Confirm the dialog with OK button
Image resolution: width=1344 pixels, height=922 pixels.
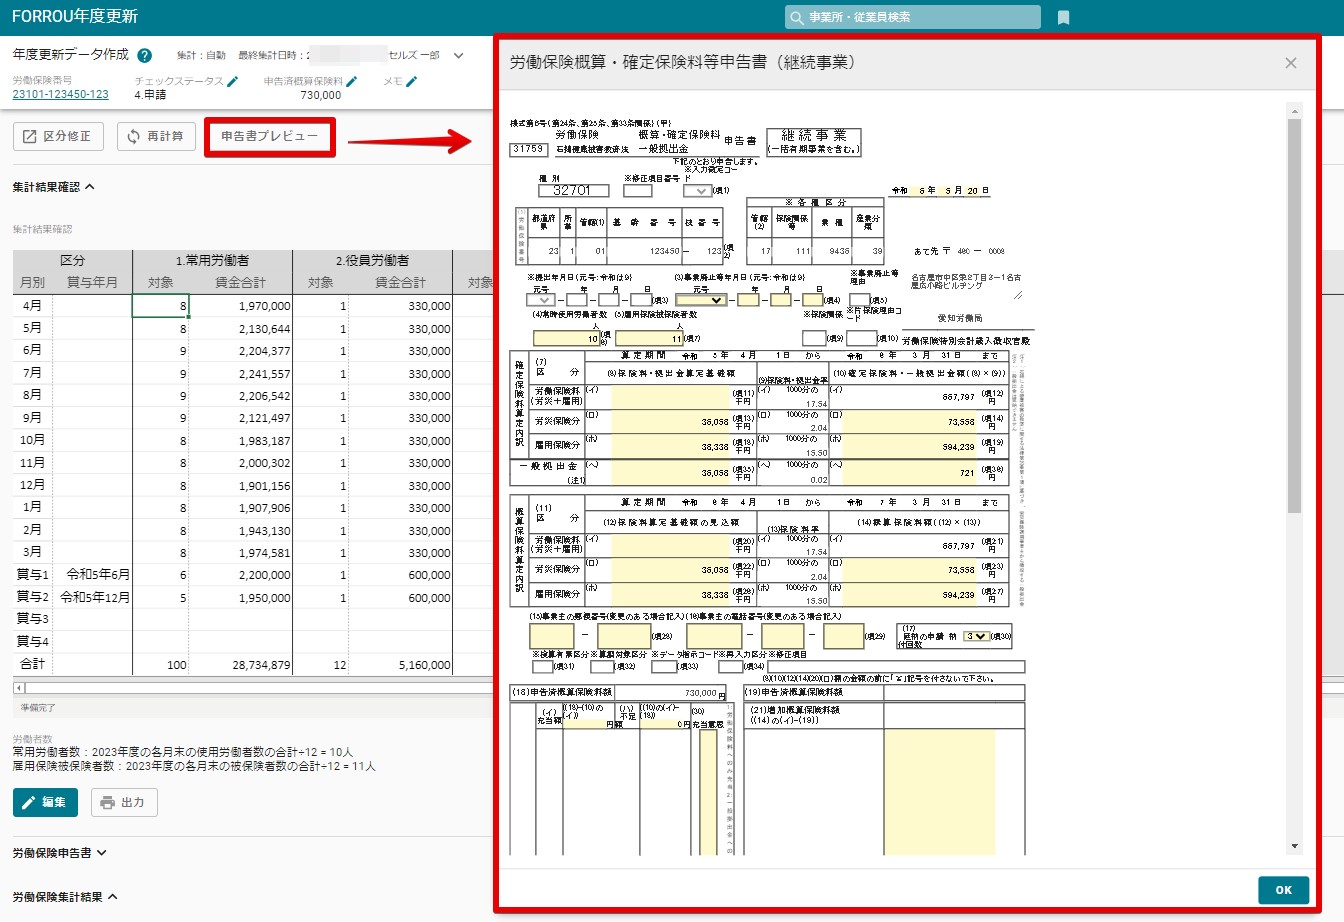tap(1284, 890)
